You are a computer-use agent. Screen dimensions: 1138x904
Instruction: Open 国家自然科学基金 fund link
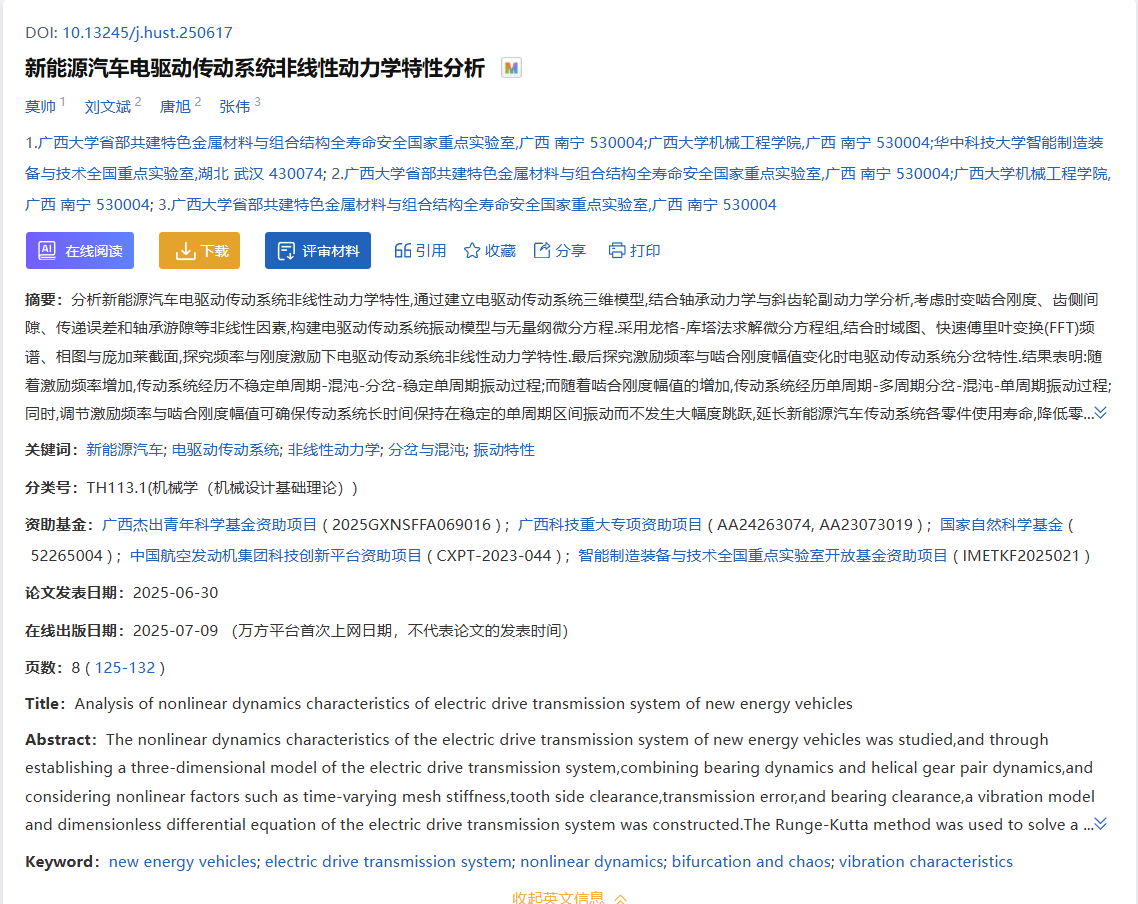point(1001,525)
